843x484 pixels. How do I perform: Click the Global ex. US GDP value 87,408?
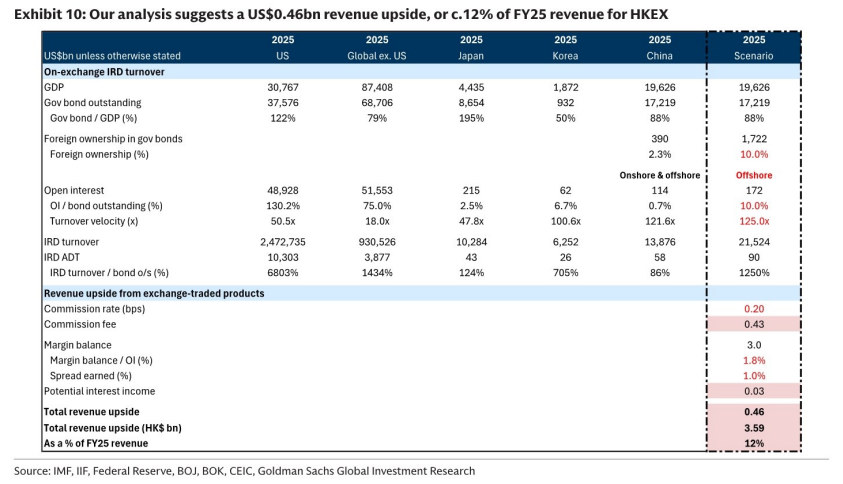(377, 87)
